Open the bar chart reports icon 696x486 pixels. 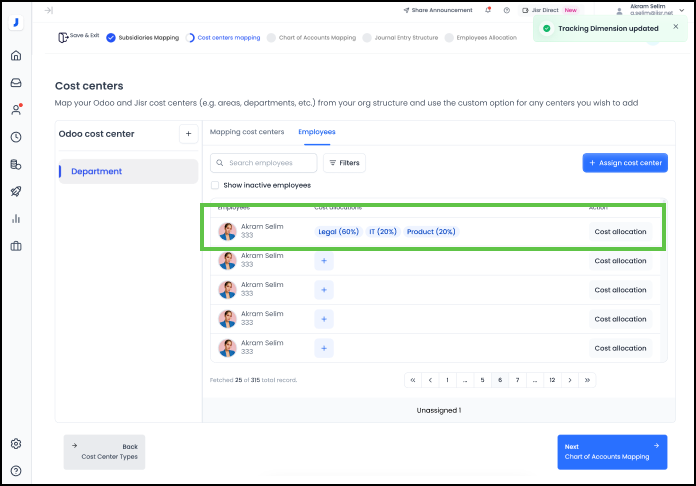pos(16,218)
